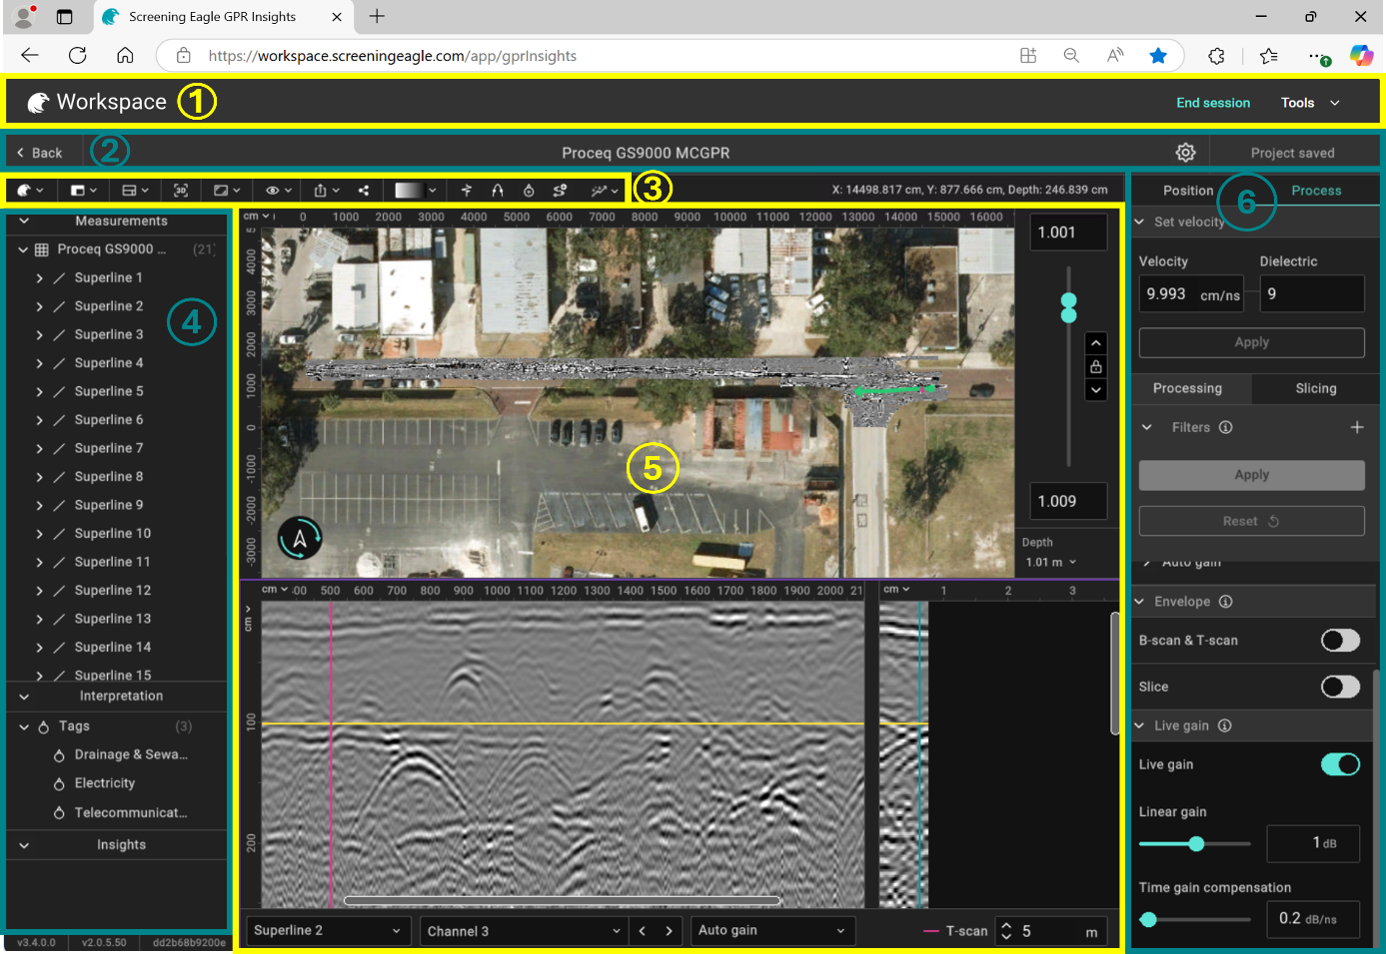Disable the Live gain switch
1386x954 pixels.
1340,764
